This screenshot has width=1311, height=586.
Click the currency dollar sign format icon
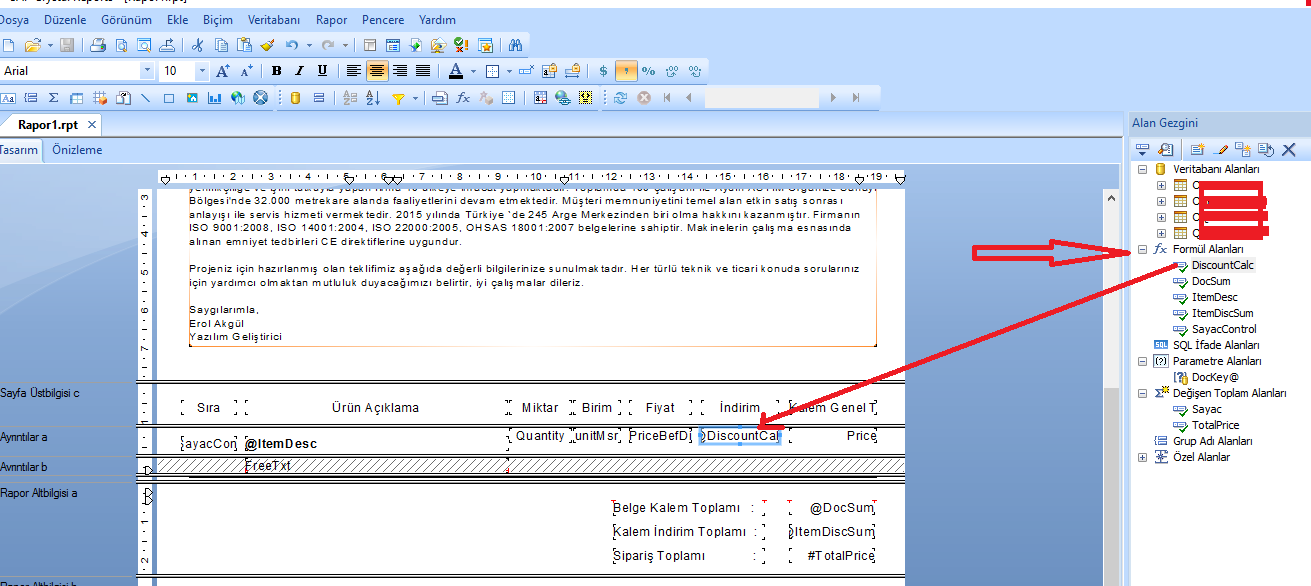(x=603, y=71)
